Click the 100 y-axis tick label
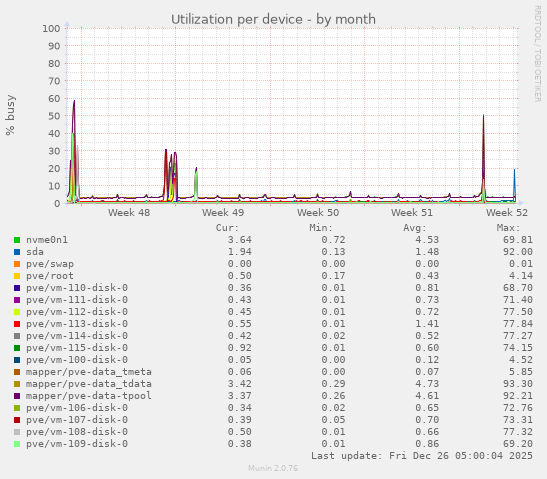Viewport: 547px width, 479px height. 51,29
